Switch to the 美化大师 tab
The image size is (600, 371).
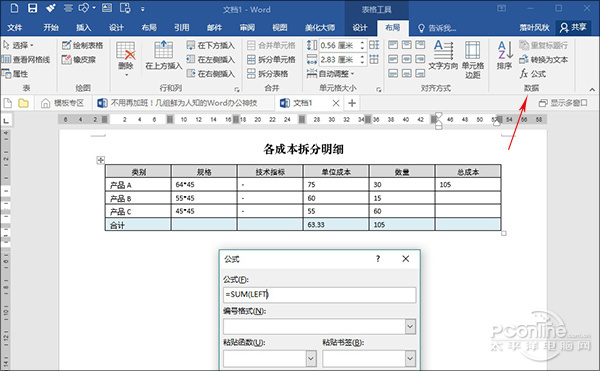pos(320,27)
